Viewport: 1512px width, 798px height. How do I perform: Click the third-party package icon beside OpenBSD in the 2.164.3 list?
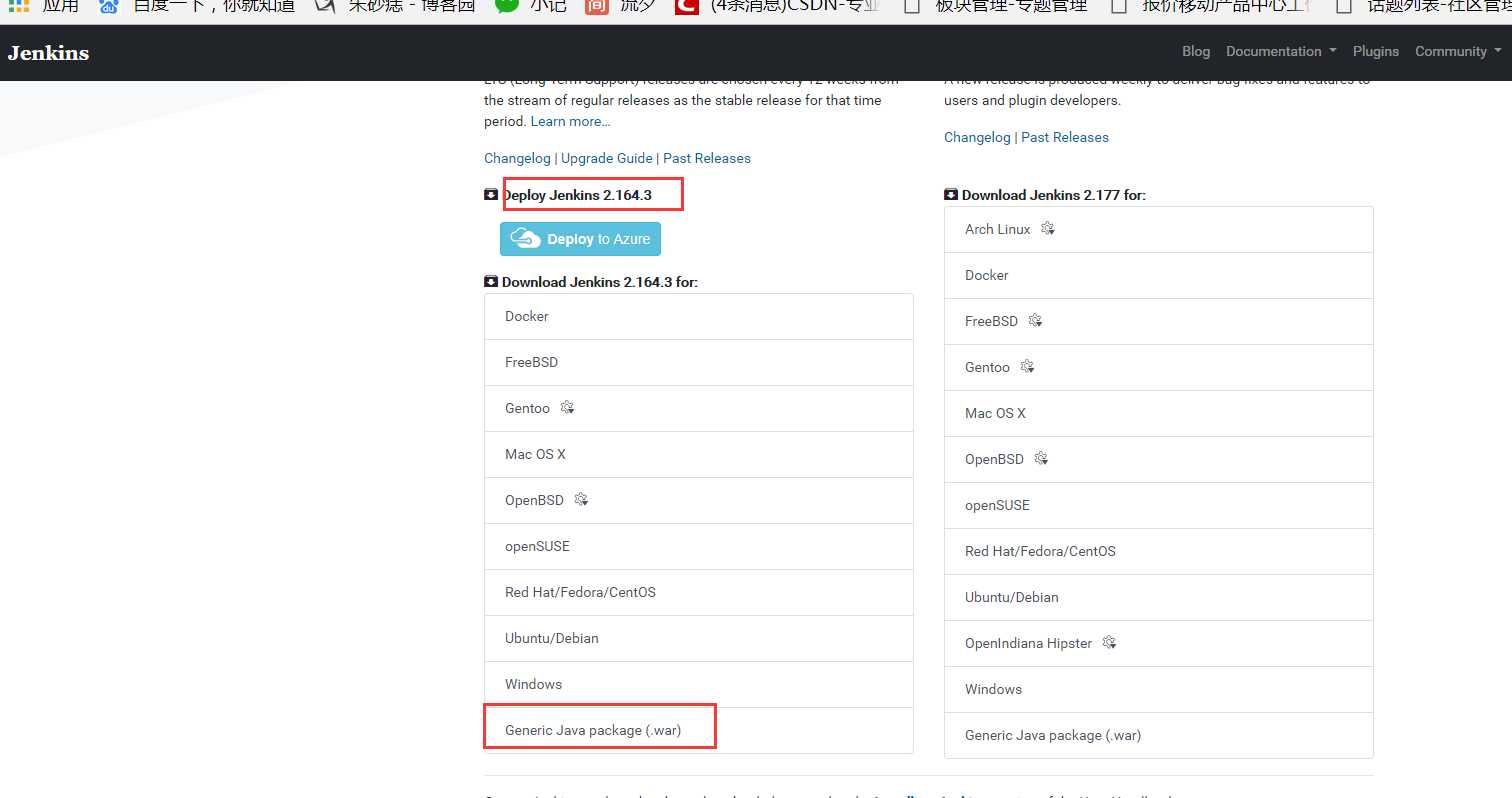click(581, 499)
